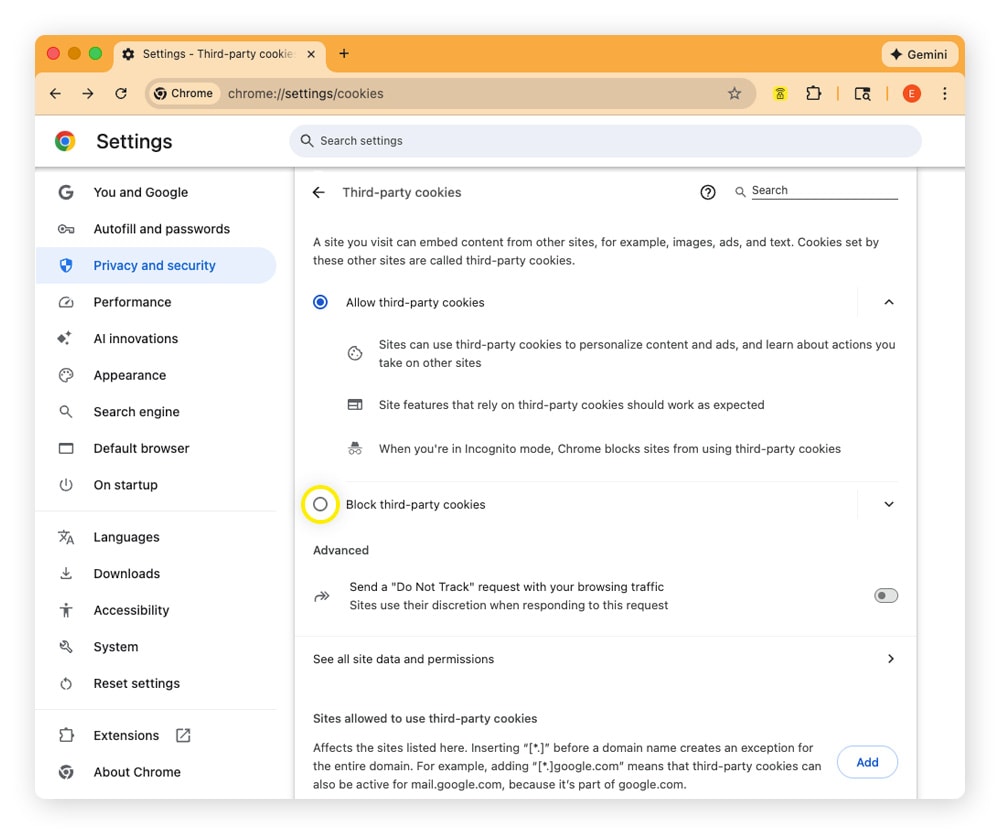This screenshot has height=834, width=1000.
Task: Collapse the Allow third-party cookies section
Action: pos(888,301)
